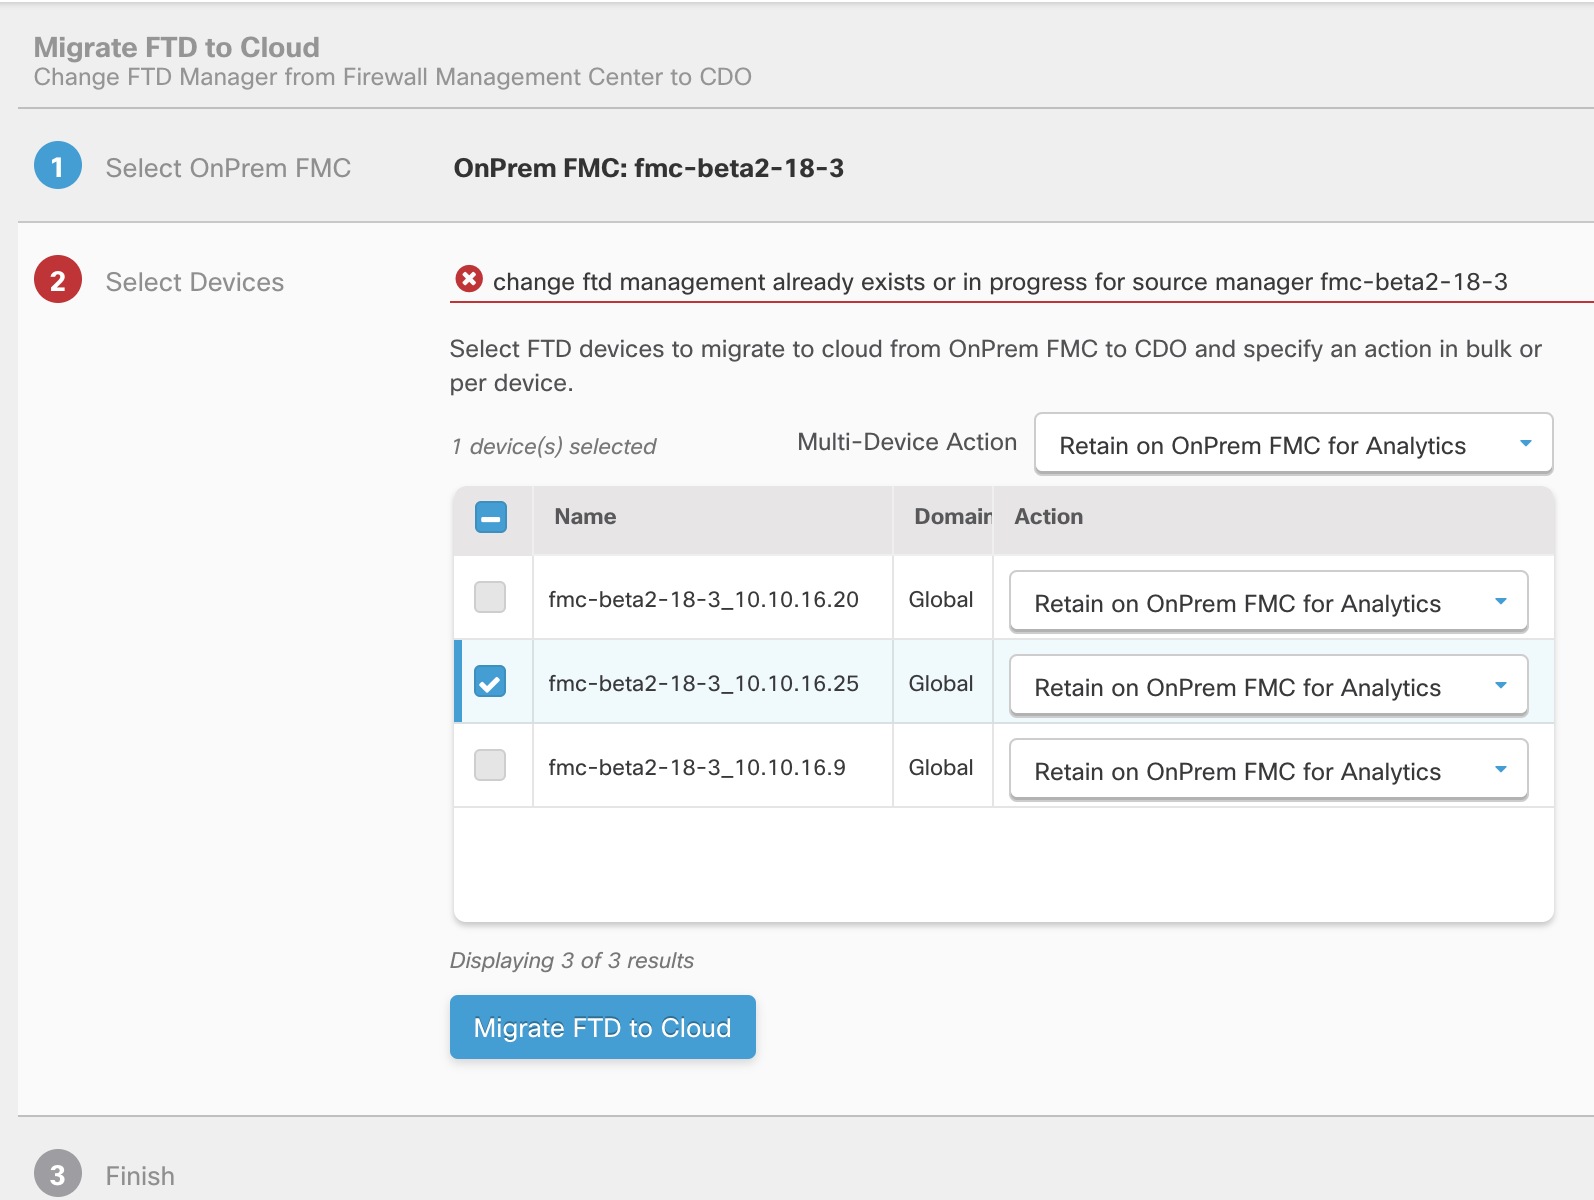Click device name fmc-beta2-18-3_10.10.16.25
Image resolution: width=1594 pixels, height=1200 pixels.
click(704, 683)
